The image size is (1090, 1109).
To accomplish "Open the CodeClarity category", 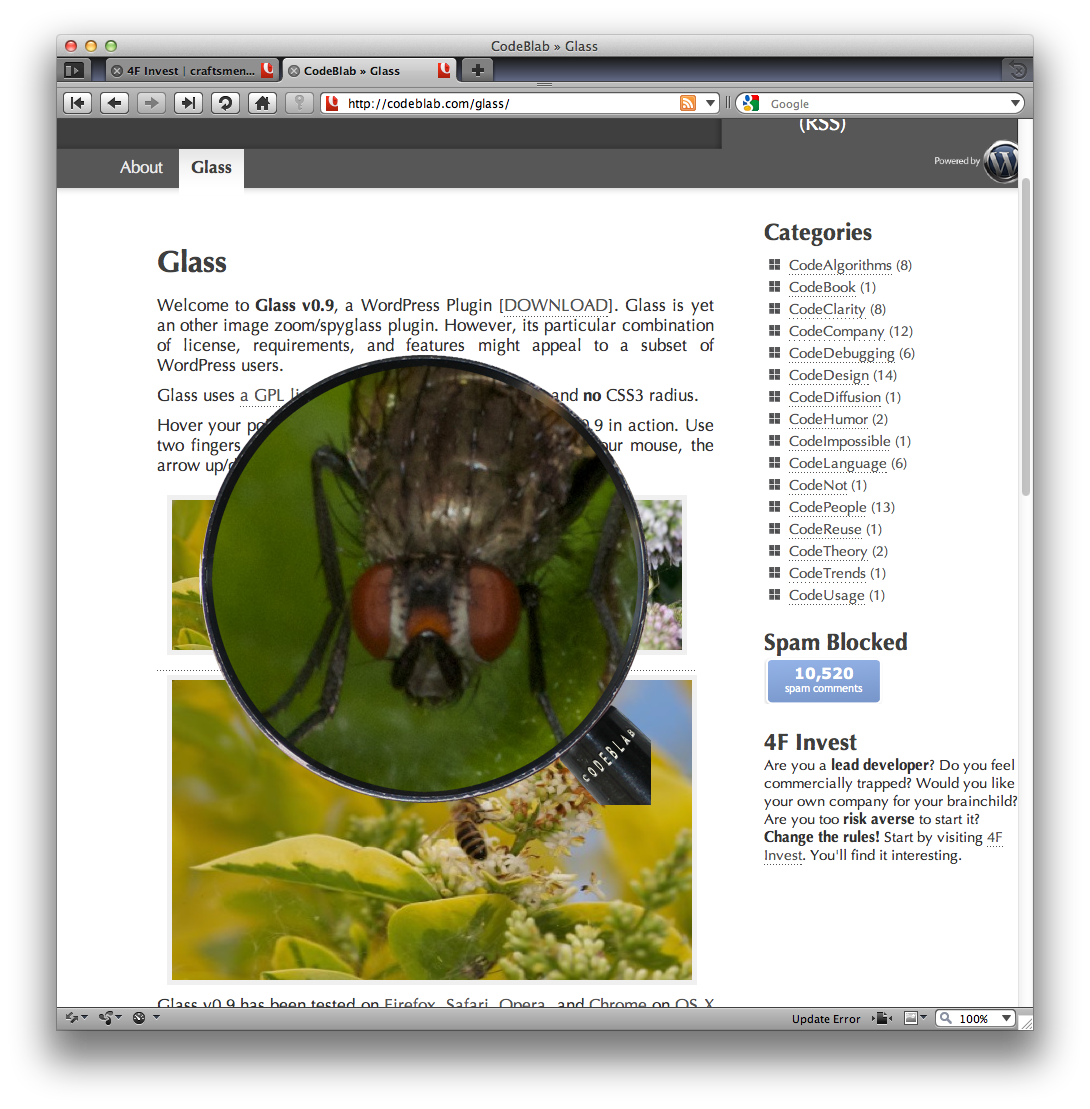I will tap(827, 309).
